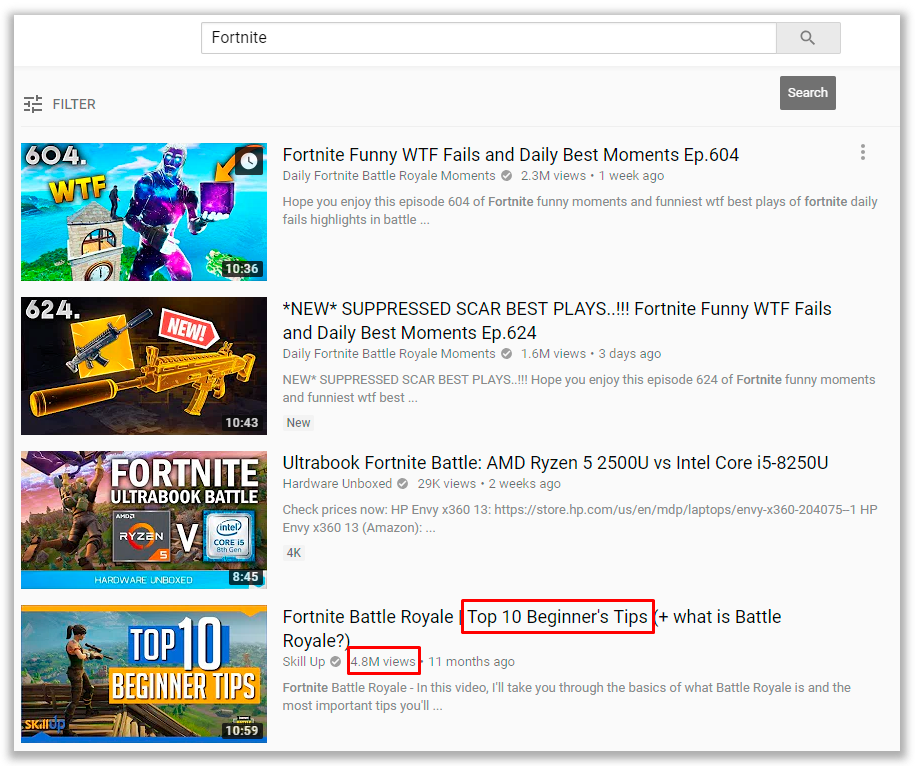Image resolution: width=915 pixels, height=766 pixels.
Task: Visit the Skill Up channel
Action: click(303, 662)
